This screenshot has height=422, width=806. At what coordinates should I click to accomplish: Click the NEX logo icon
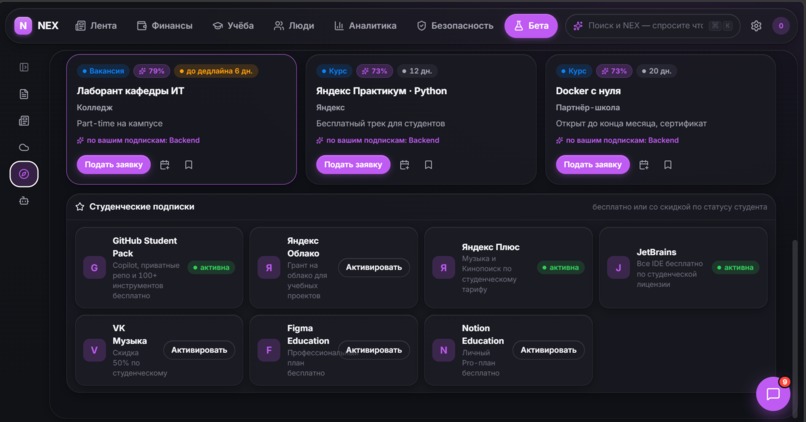click(x=23, y=25)
